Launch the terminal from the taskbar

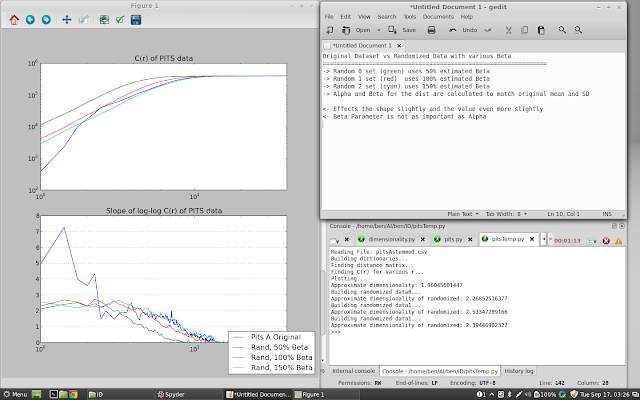click(53, 394)
